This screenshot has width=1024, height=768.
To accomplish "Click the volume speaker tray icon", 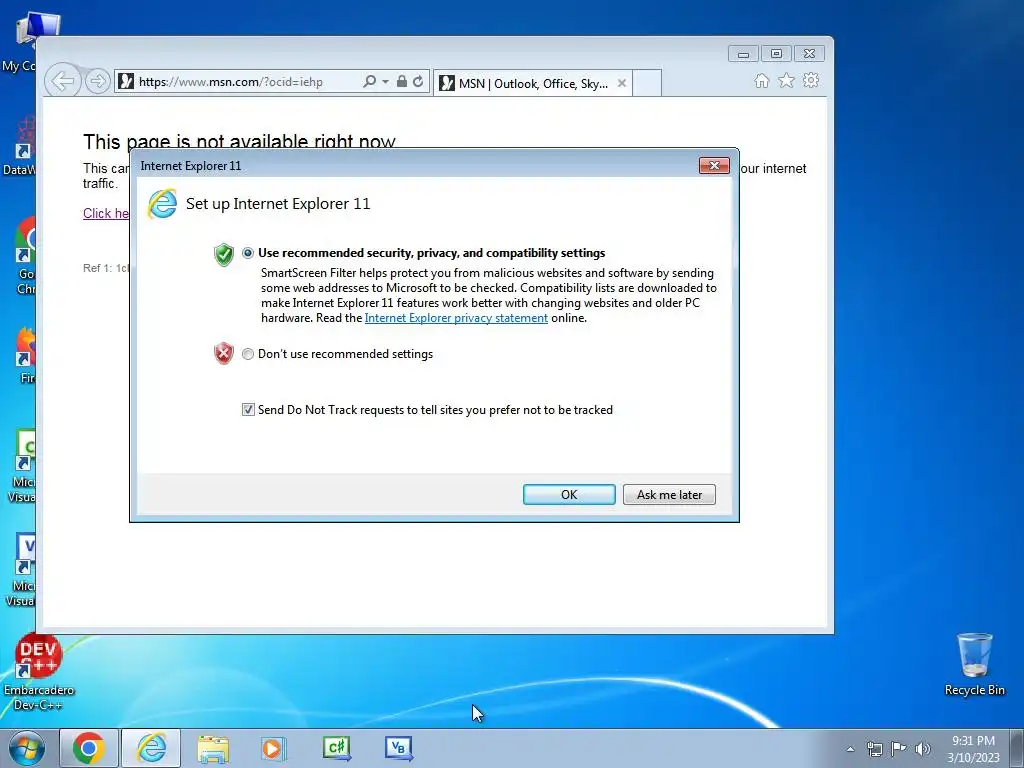I will [x=923, y=749].
